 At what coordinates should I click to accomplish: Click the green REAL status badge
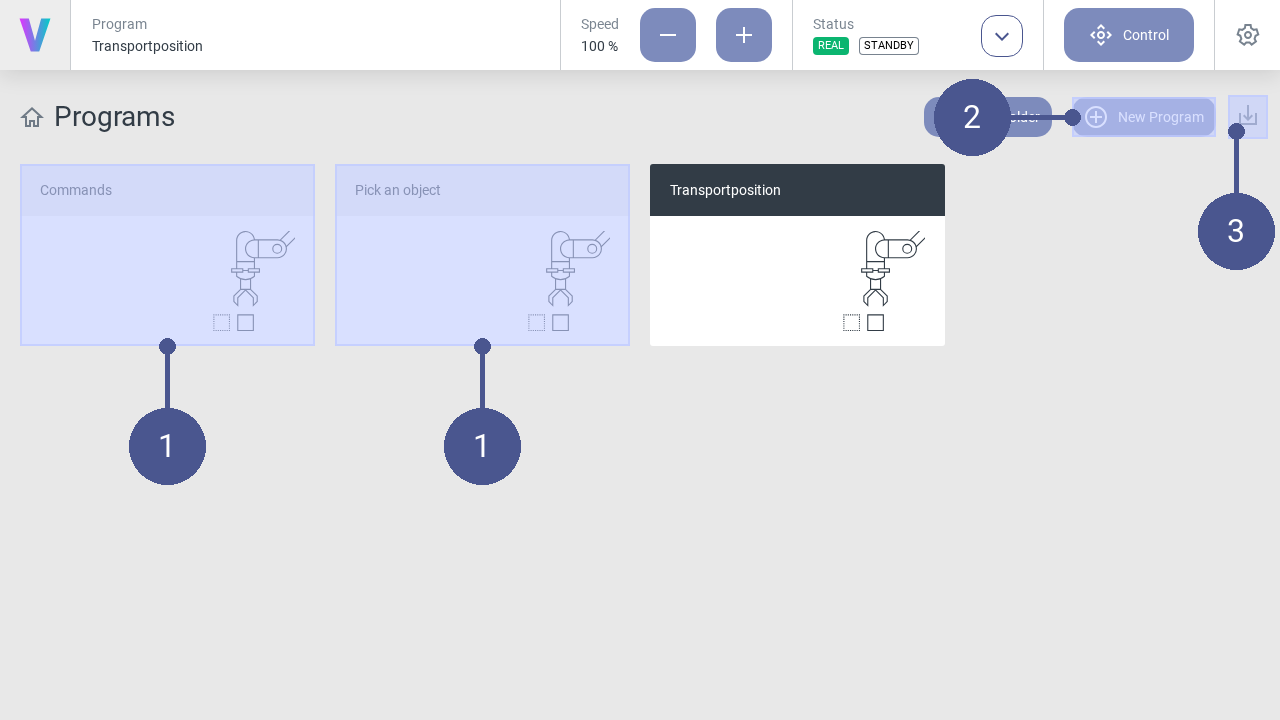[830, 46]
